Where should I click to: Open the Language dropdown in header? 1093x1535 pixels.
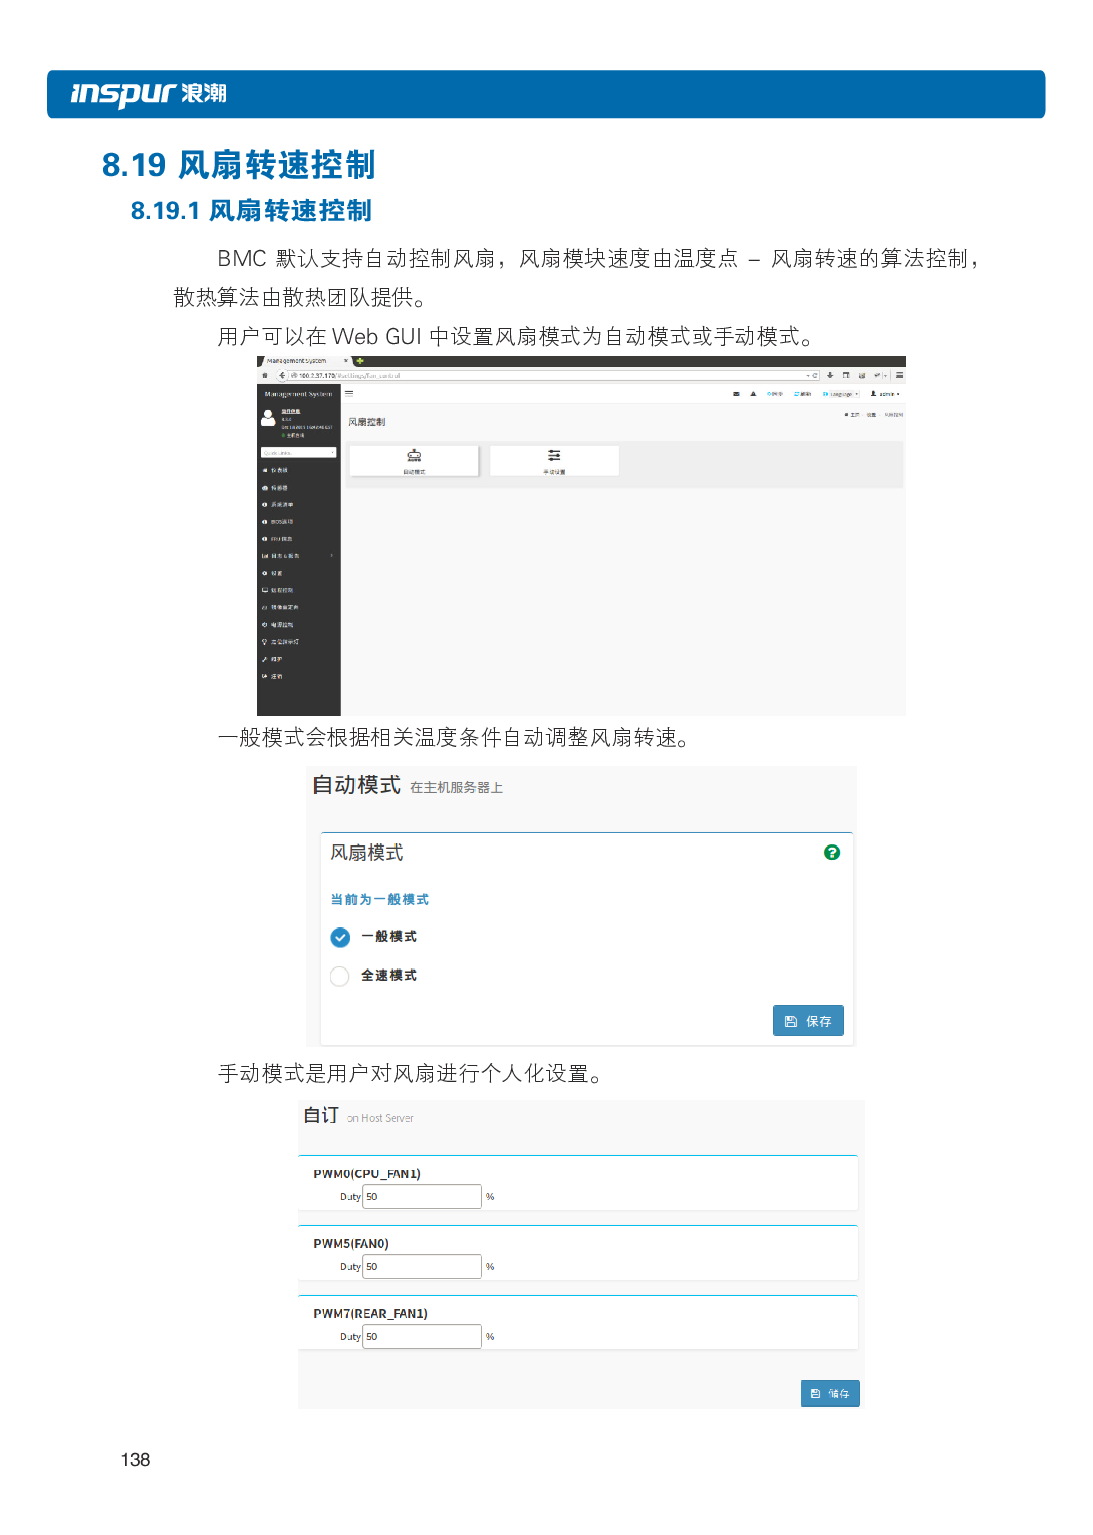coord(840,394)
